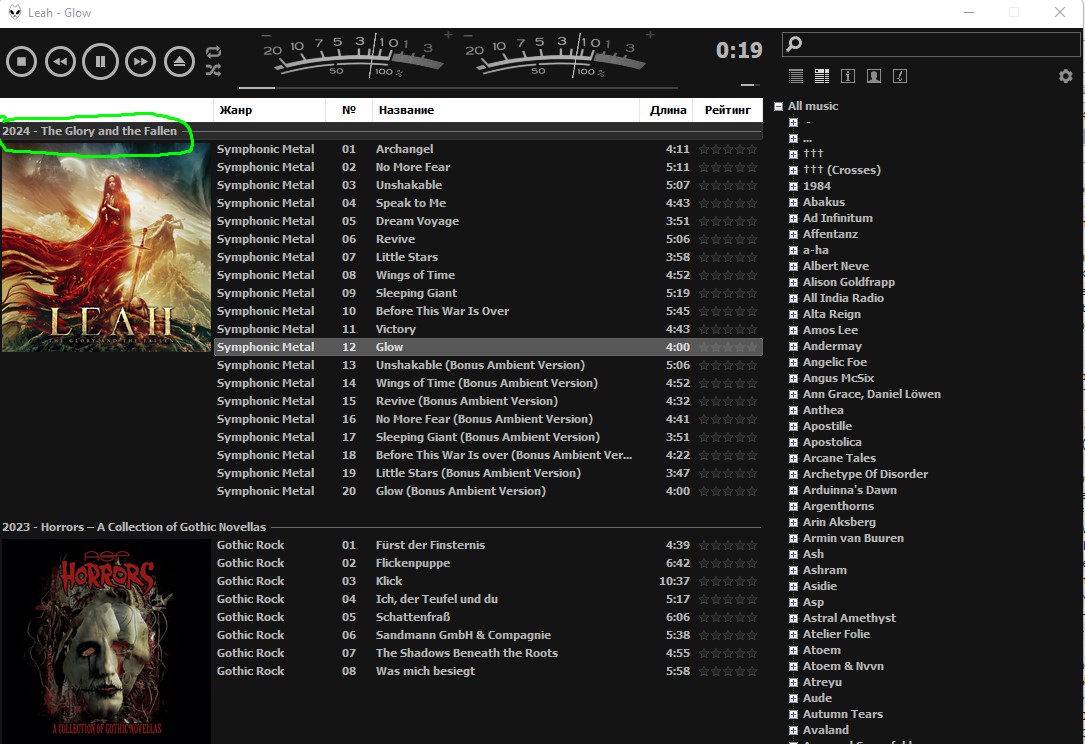1085x744 pixels.
Task: Click the Жанр column header
Action: click(270, 110)
